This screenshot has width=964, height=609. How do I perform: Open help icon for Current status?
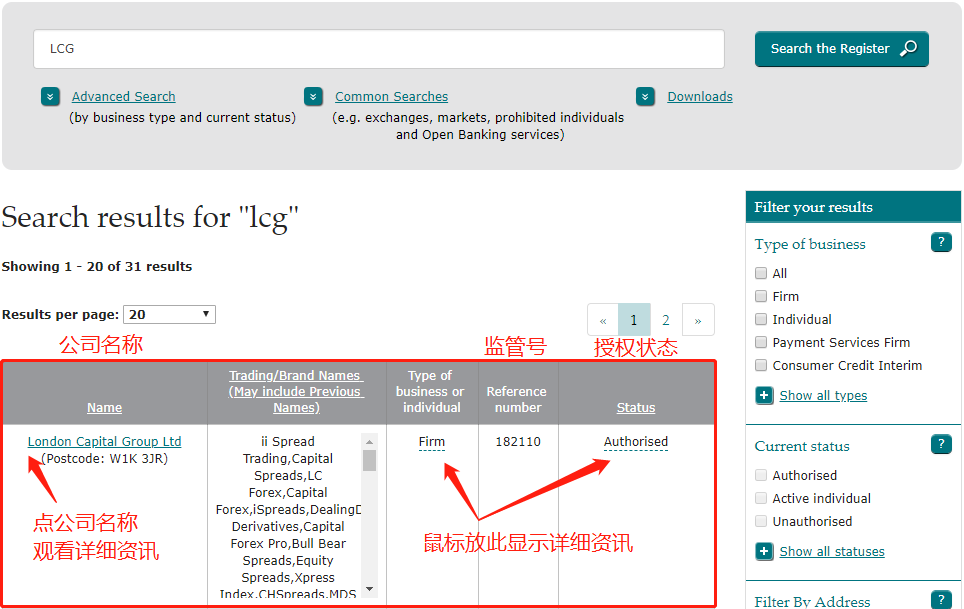coord(940,445)
